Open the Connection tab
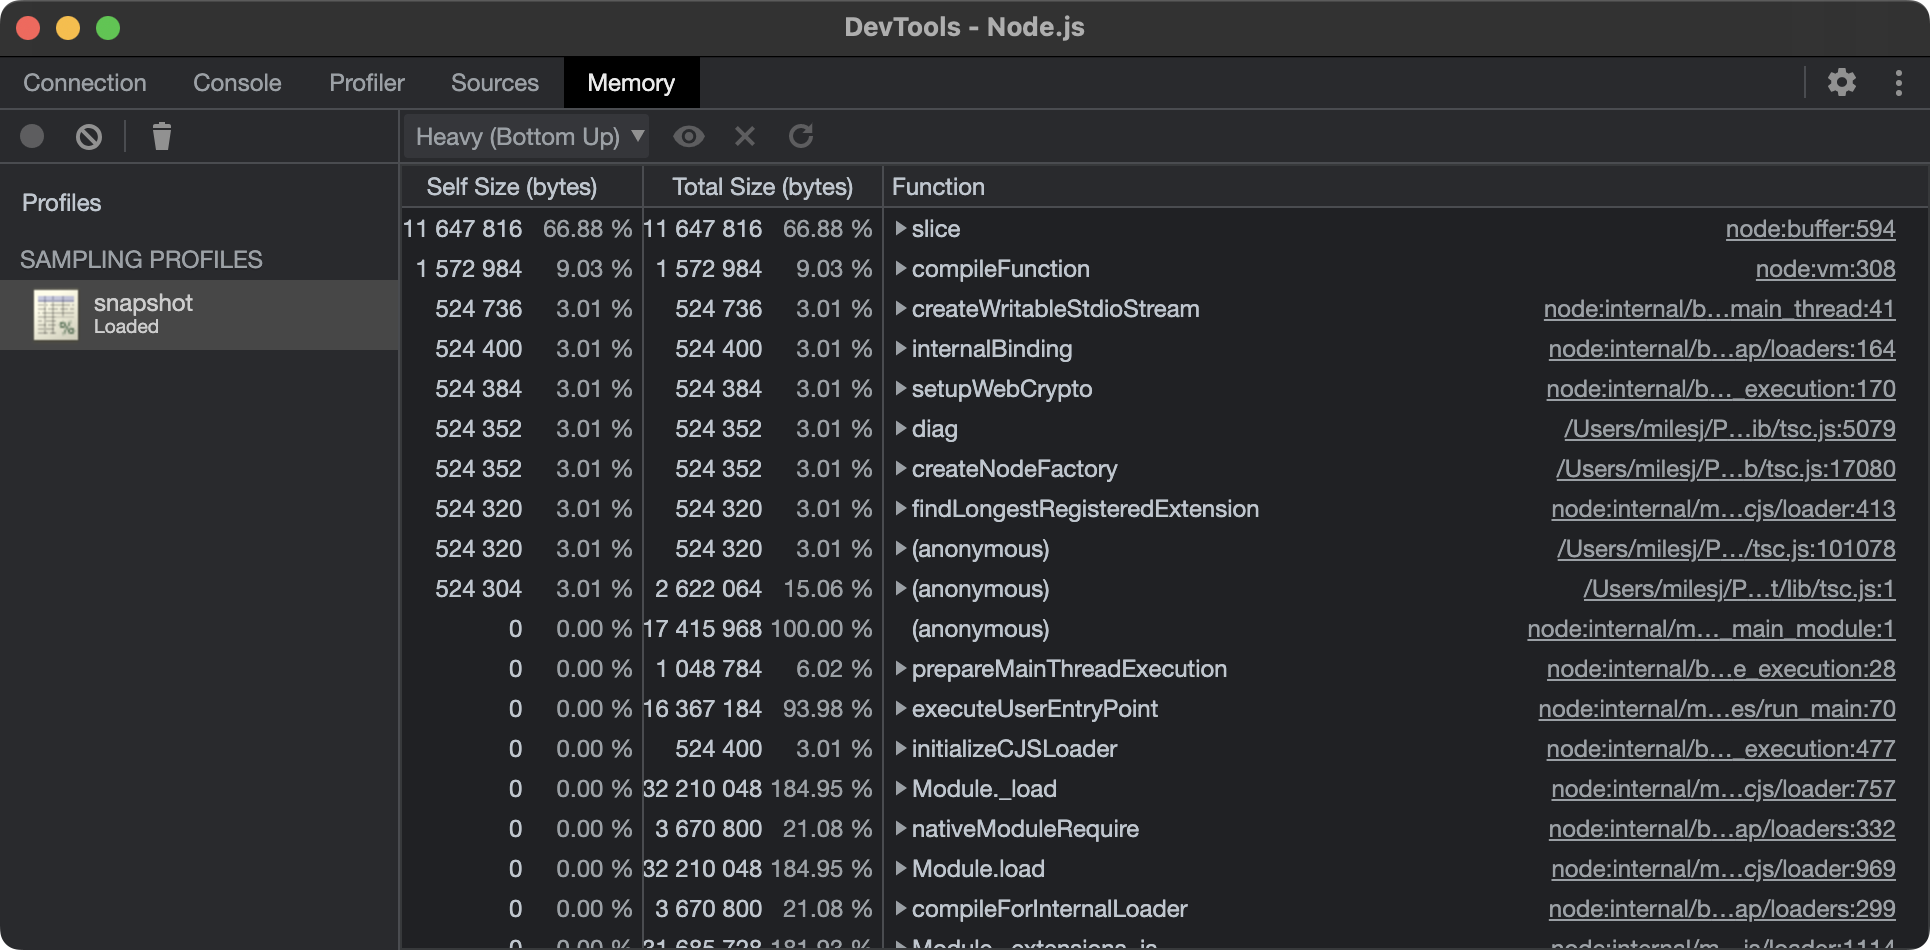Image resolution: width=1930 pixels, height=950 pixels. coord(85,83)
